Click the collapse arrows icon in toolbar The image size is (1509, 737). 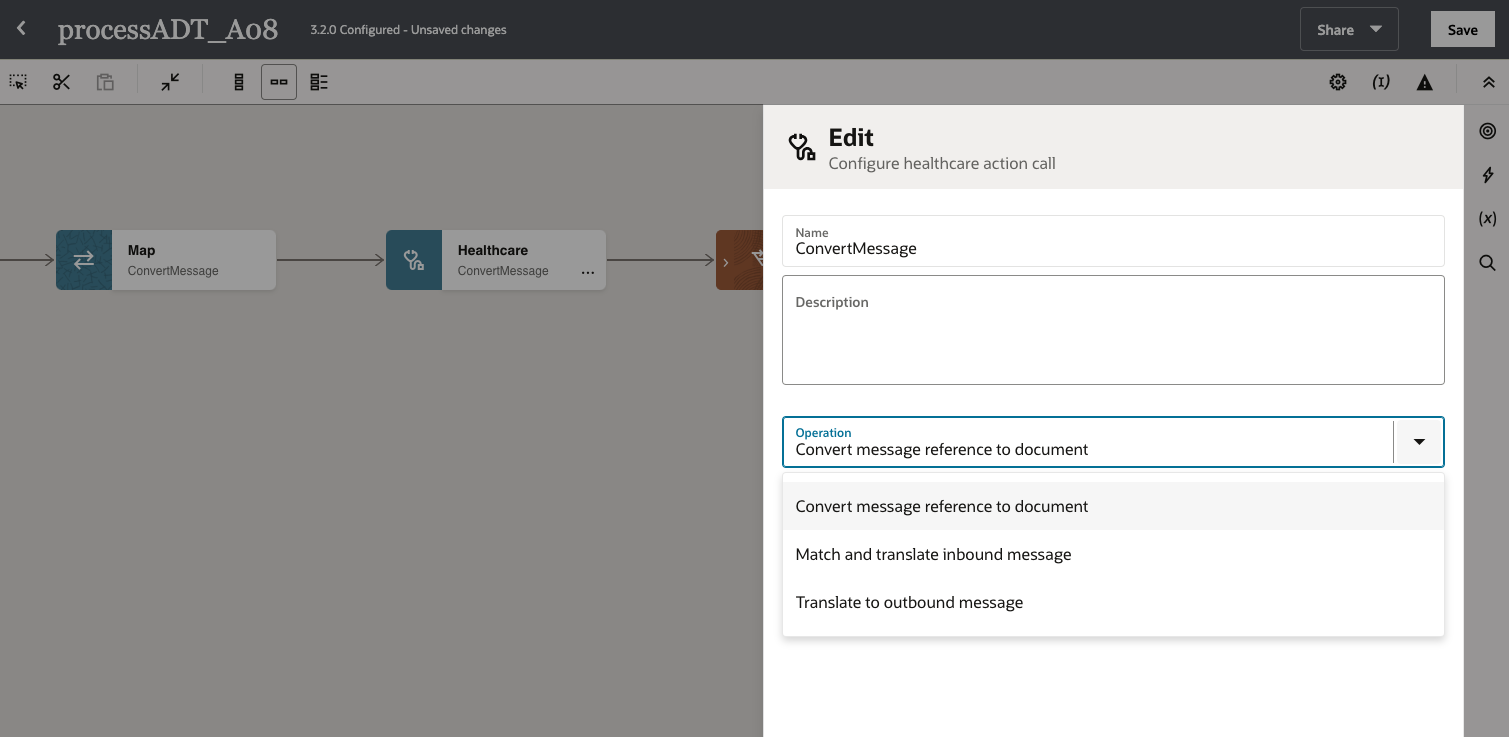171,82
